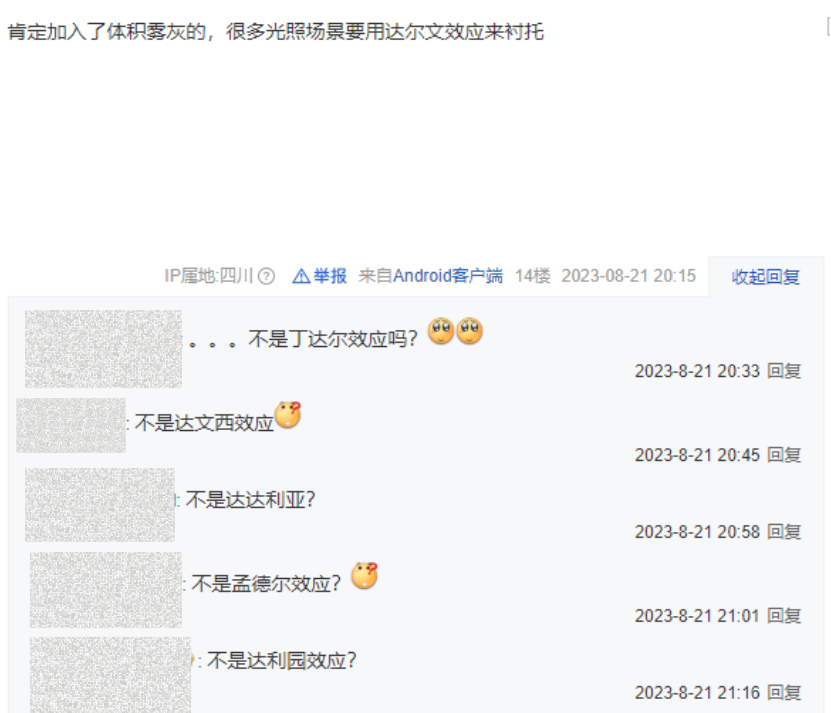Click the confused emoji after 达文西效应

click(x=288, y=415)
